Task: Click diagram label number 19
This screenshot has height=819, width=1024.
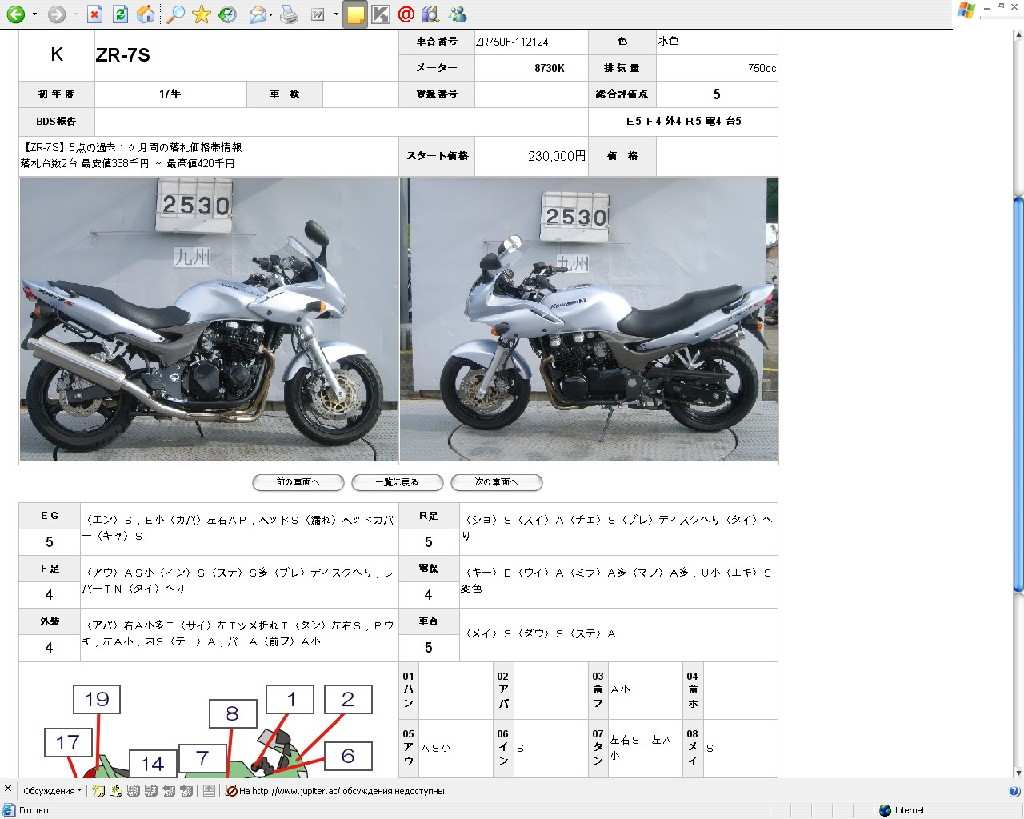Action: click(97, 699)
